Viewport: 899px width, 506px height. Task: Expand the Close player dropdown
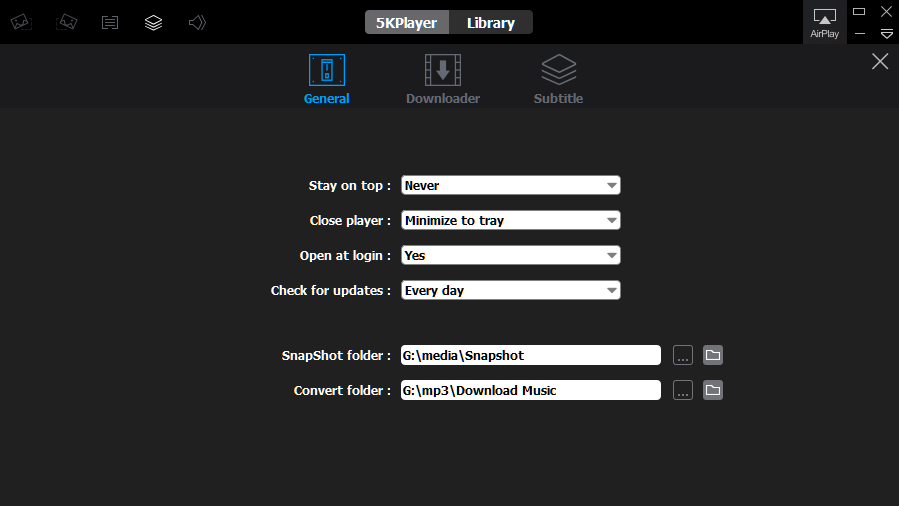510,220
